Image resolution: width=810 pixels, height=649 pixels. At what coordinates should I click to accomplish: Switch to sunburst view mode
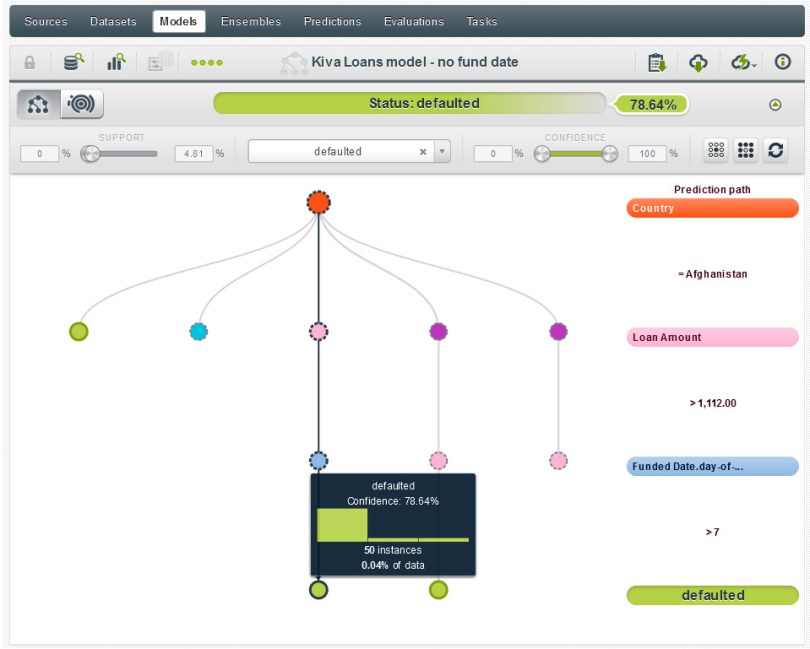(81, 104)
